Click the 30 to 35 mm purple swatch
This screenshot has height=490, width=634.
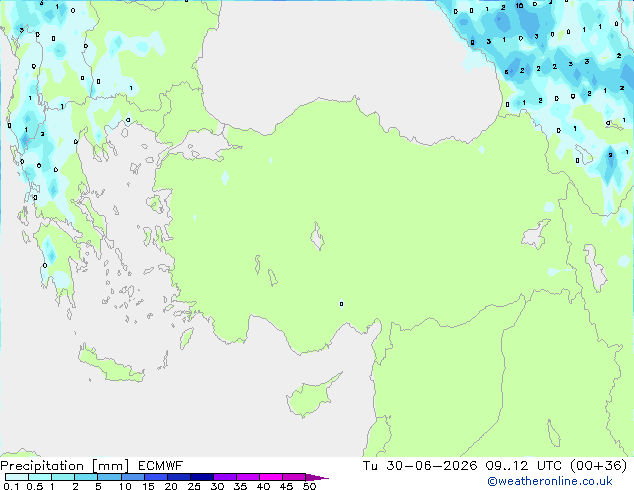coord(224,477)
